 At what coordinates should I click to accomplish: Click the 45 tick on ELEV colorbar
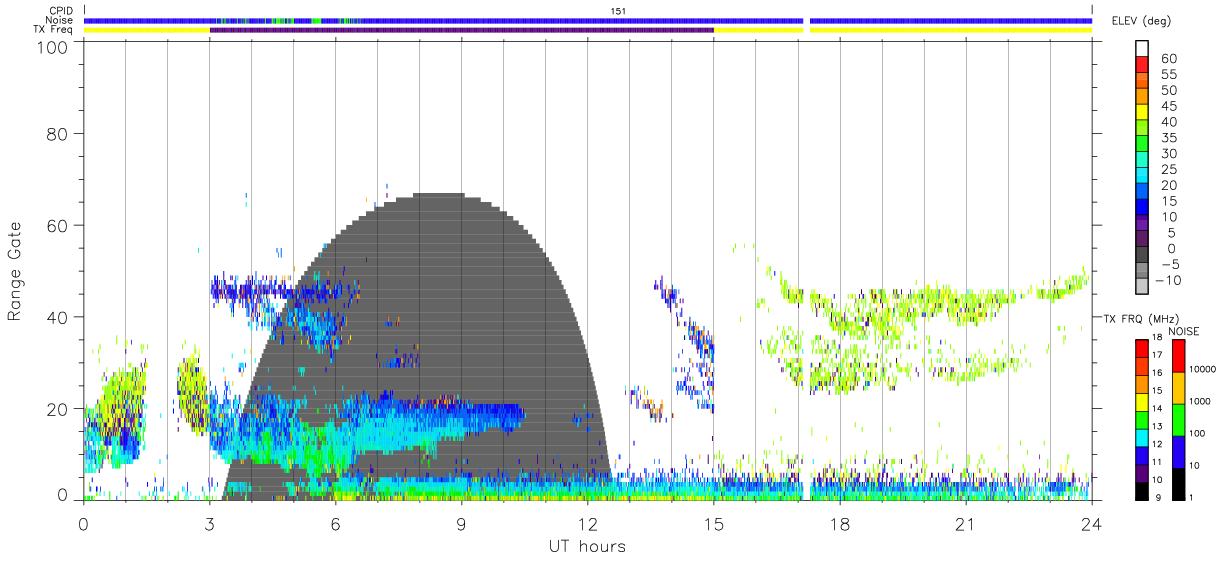click(1169, 107)
